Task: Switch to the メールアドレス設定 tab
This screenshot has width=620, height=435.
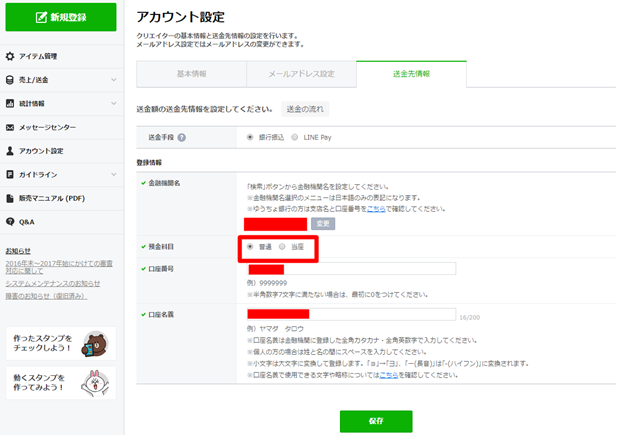Action: click(x=301, y=74)
